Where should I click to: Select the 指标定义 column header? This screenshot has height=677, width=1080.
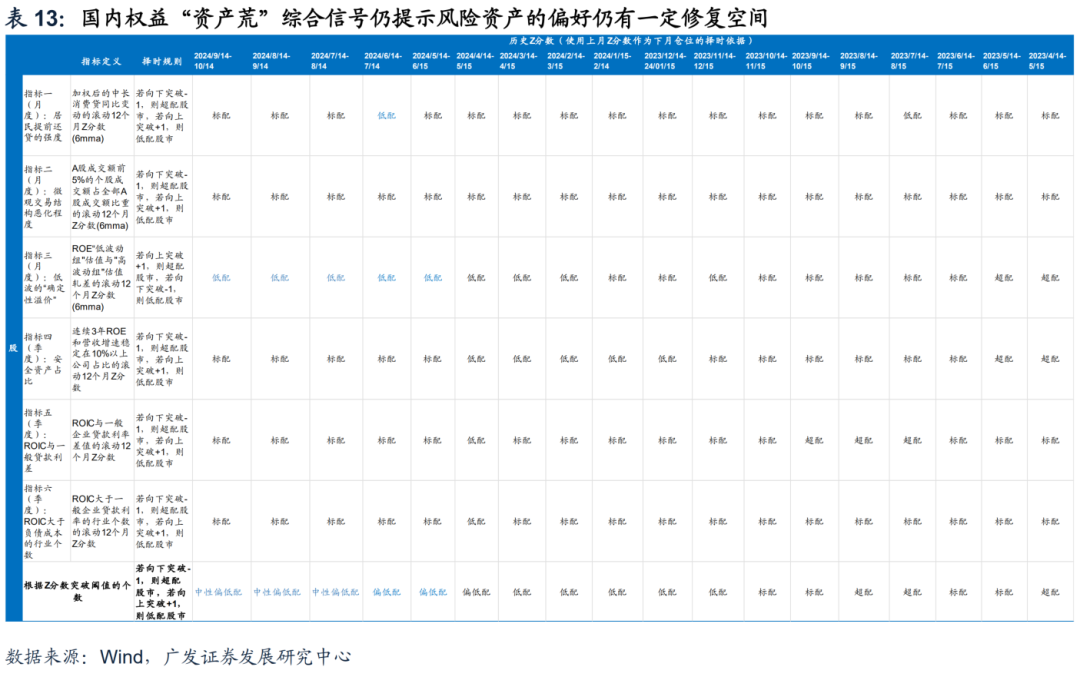101,61
